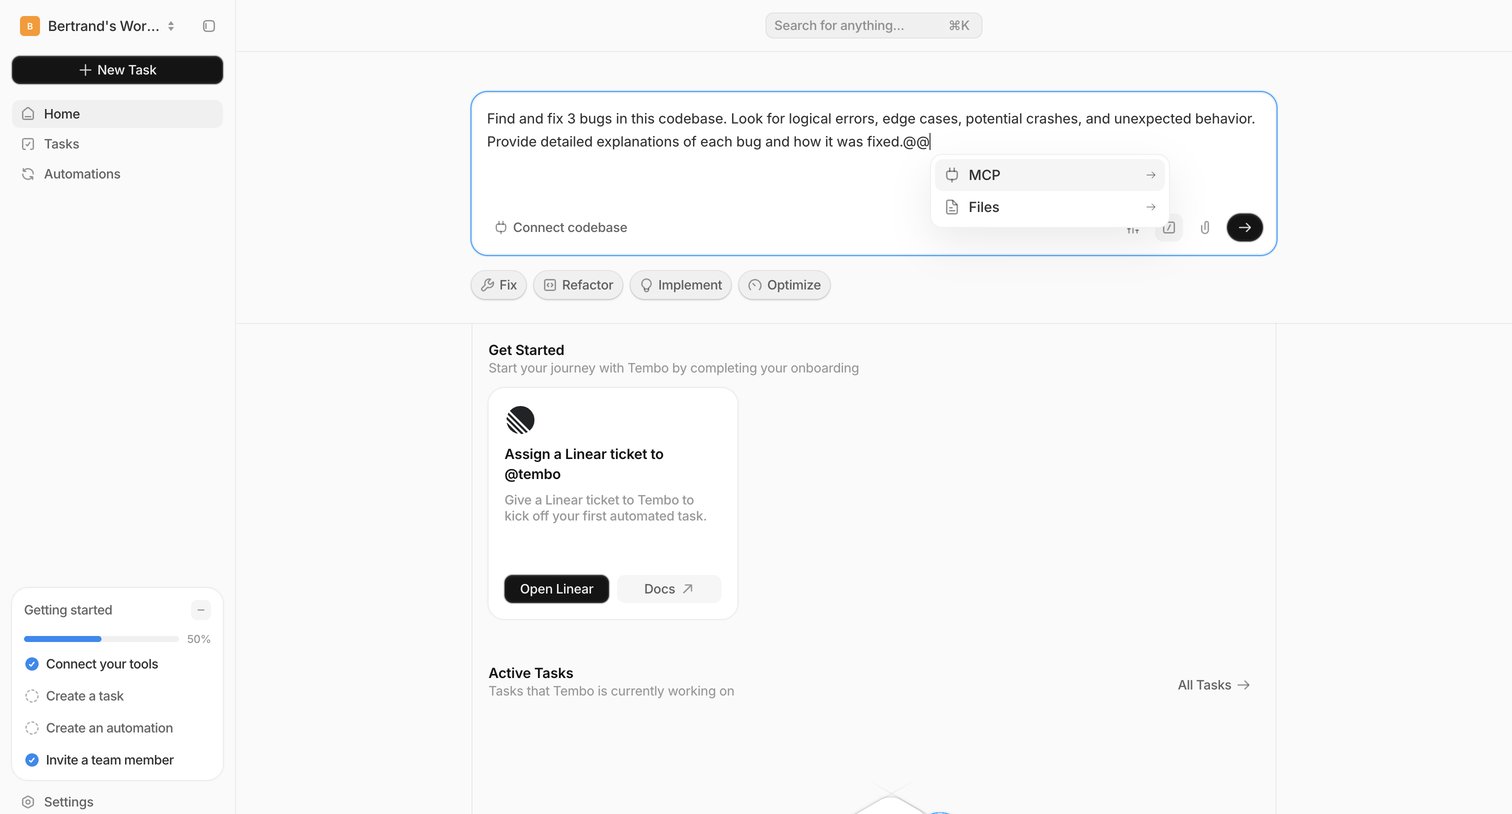Image resolution: width=1512 pixels, height=814 pixels.
Task: Open Settings from the sidebar
Action: click(x=117, y=802)
